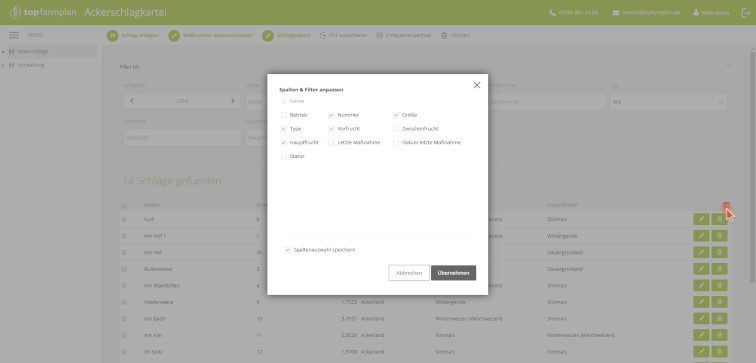The width and height of the screenshot is (756, 363).
Task: Edit the Am Hof row numbered 30
Action: coord(701,252)
